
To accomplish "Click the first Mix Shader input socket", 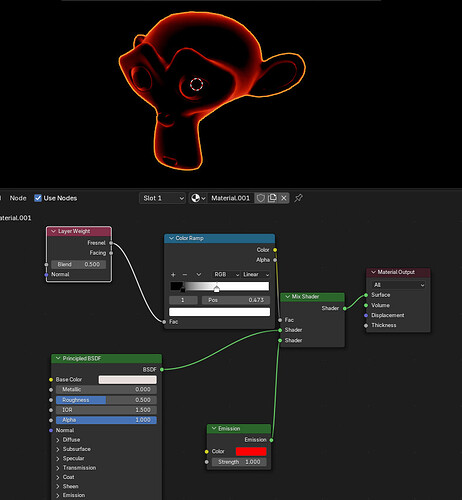I will click(x=280, y=330).
